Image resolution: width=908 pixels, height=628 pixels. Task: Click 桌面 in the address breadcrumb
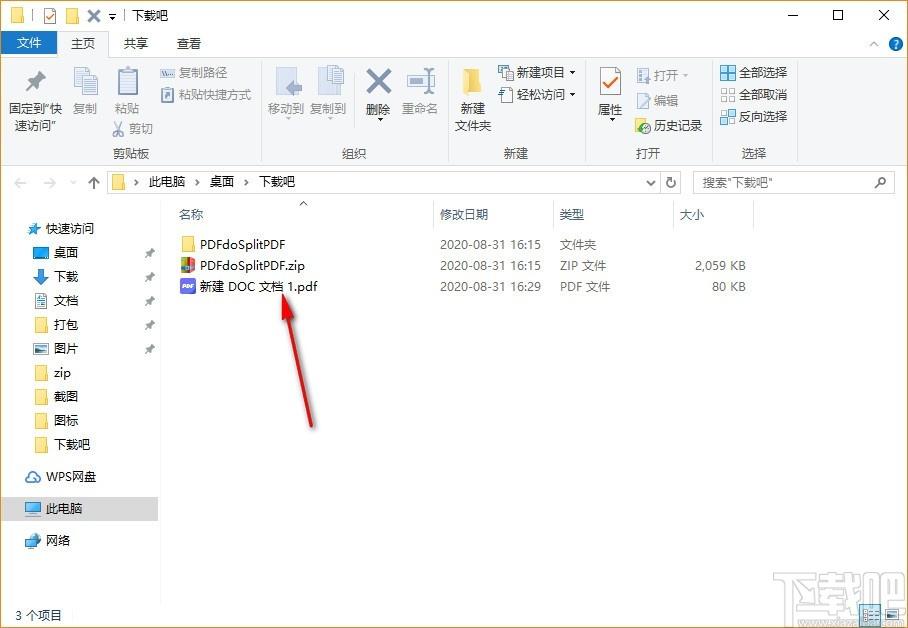pyautogui.click(x=221, y=182)
